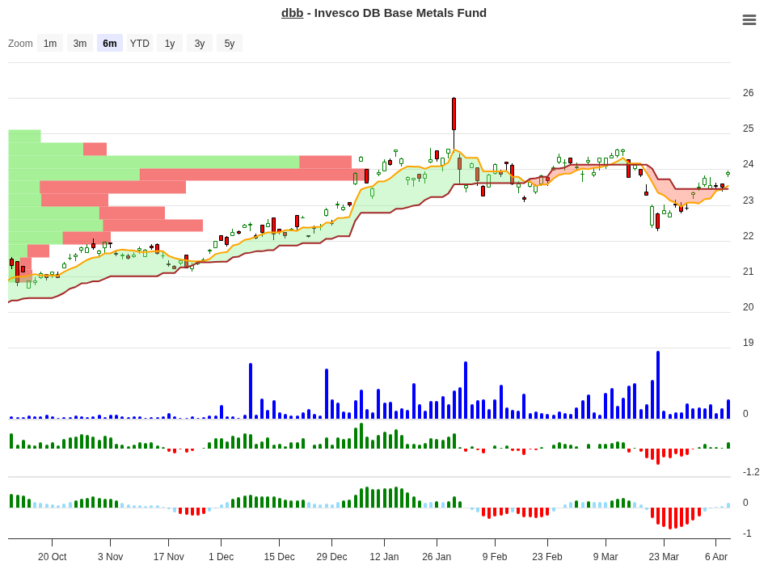Click the 19 price axis label
Screen dimensions: 768x582
(x=748, y=342)
